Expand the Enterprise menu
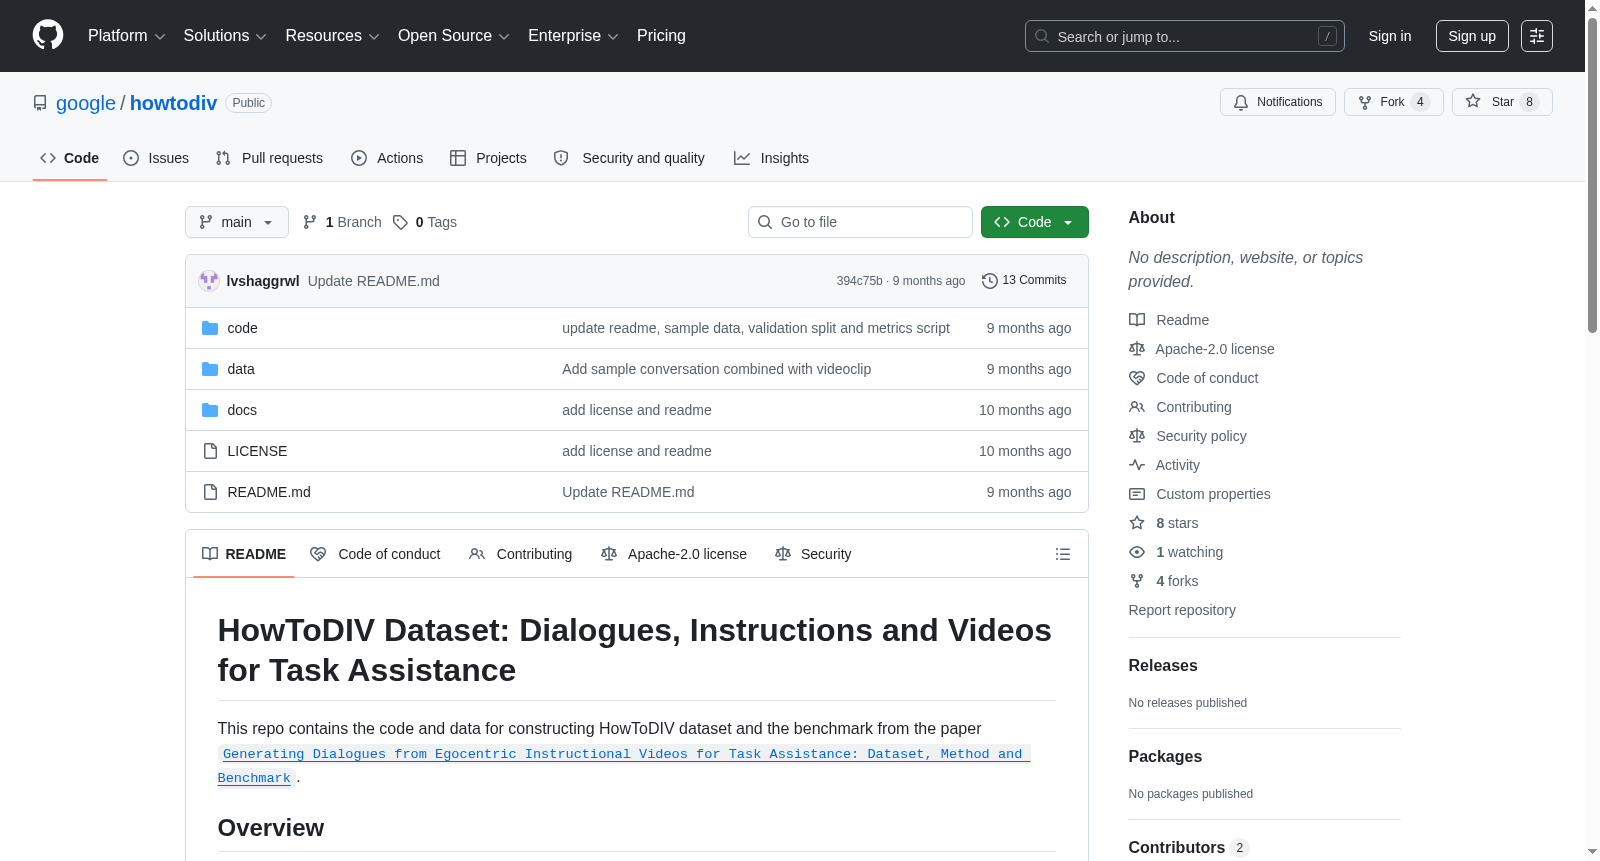The height and width of the screenshot is (861, 1600). [x=573, y=36]
